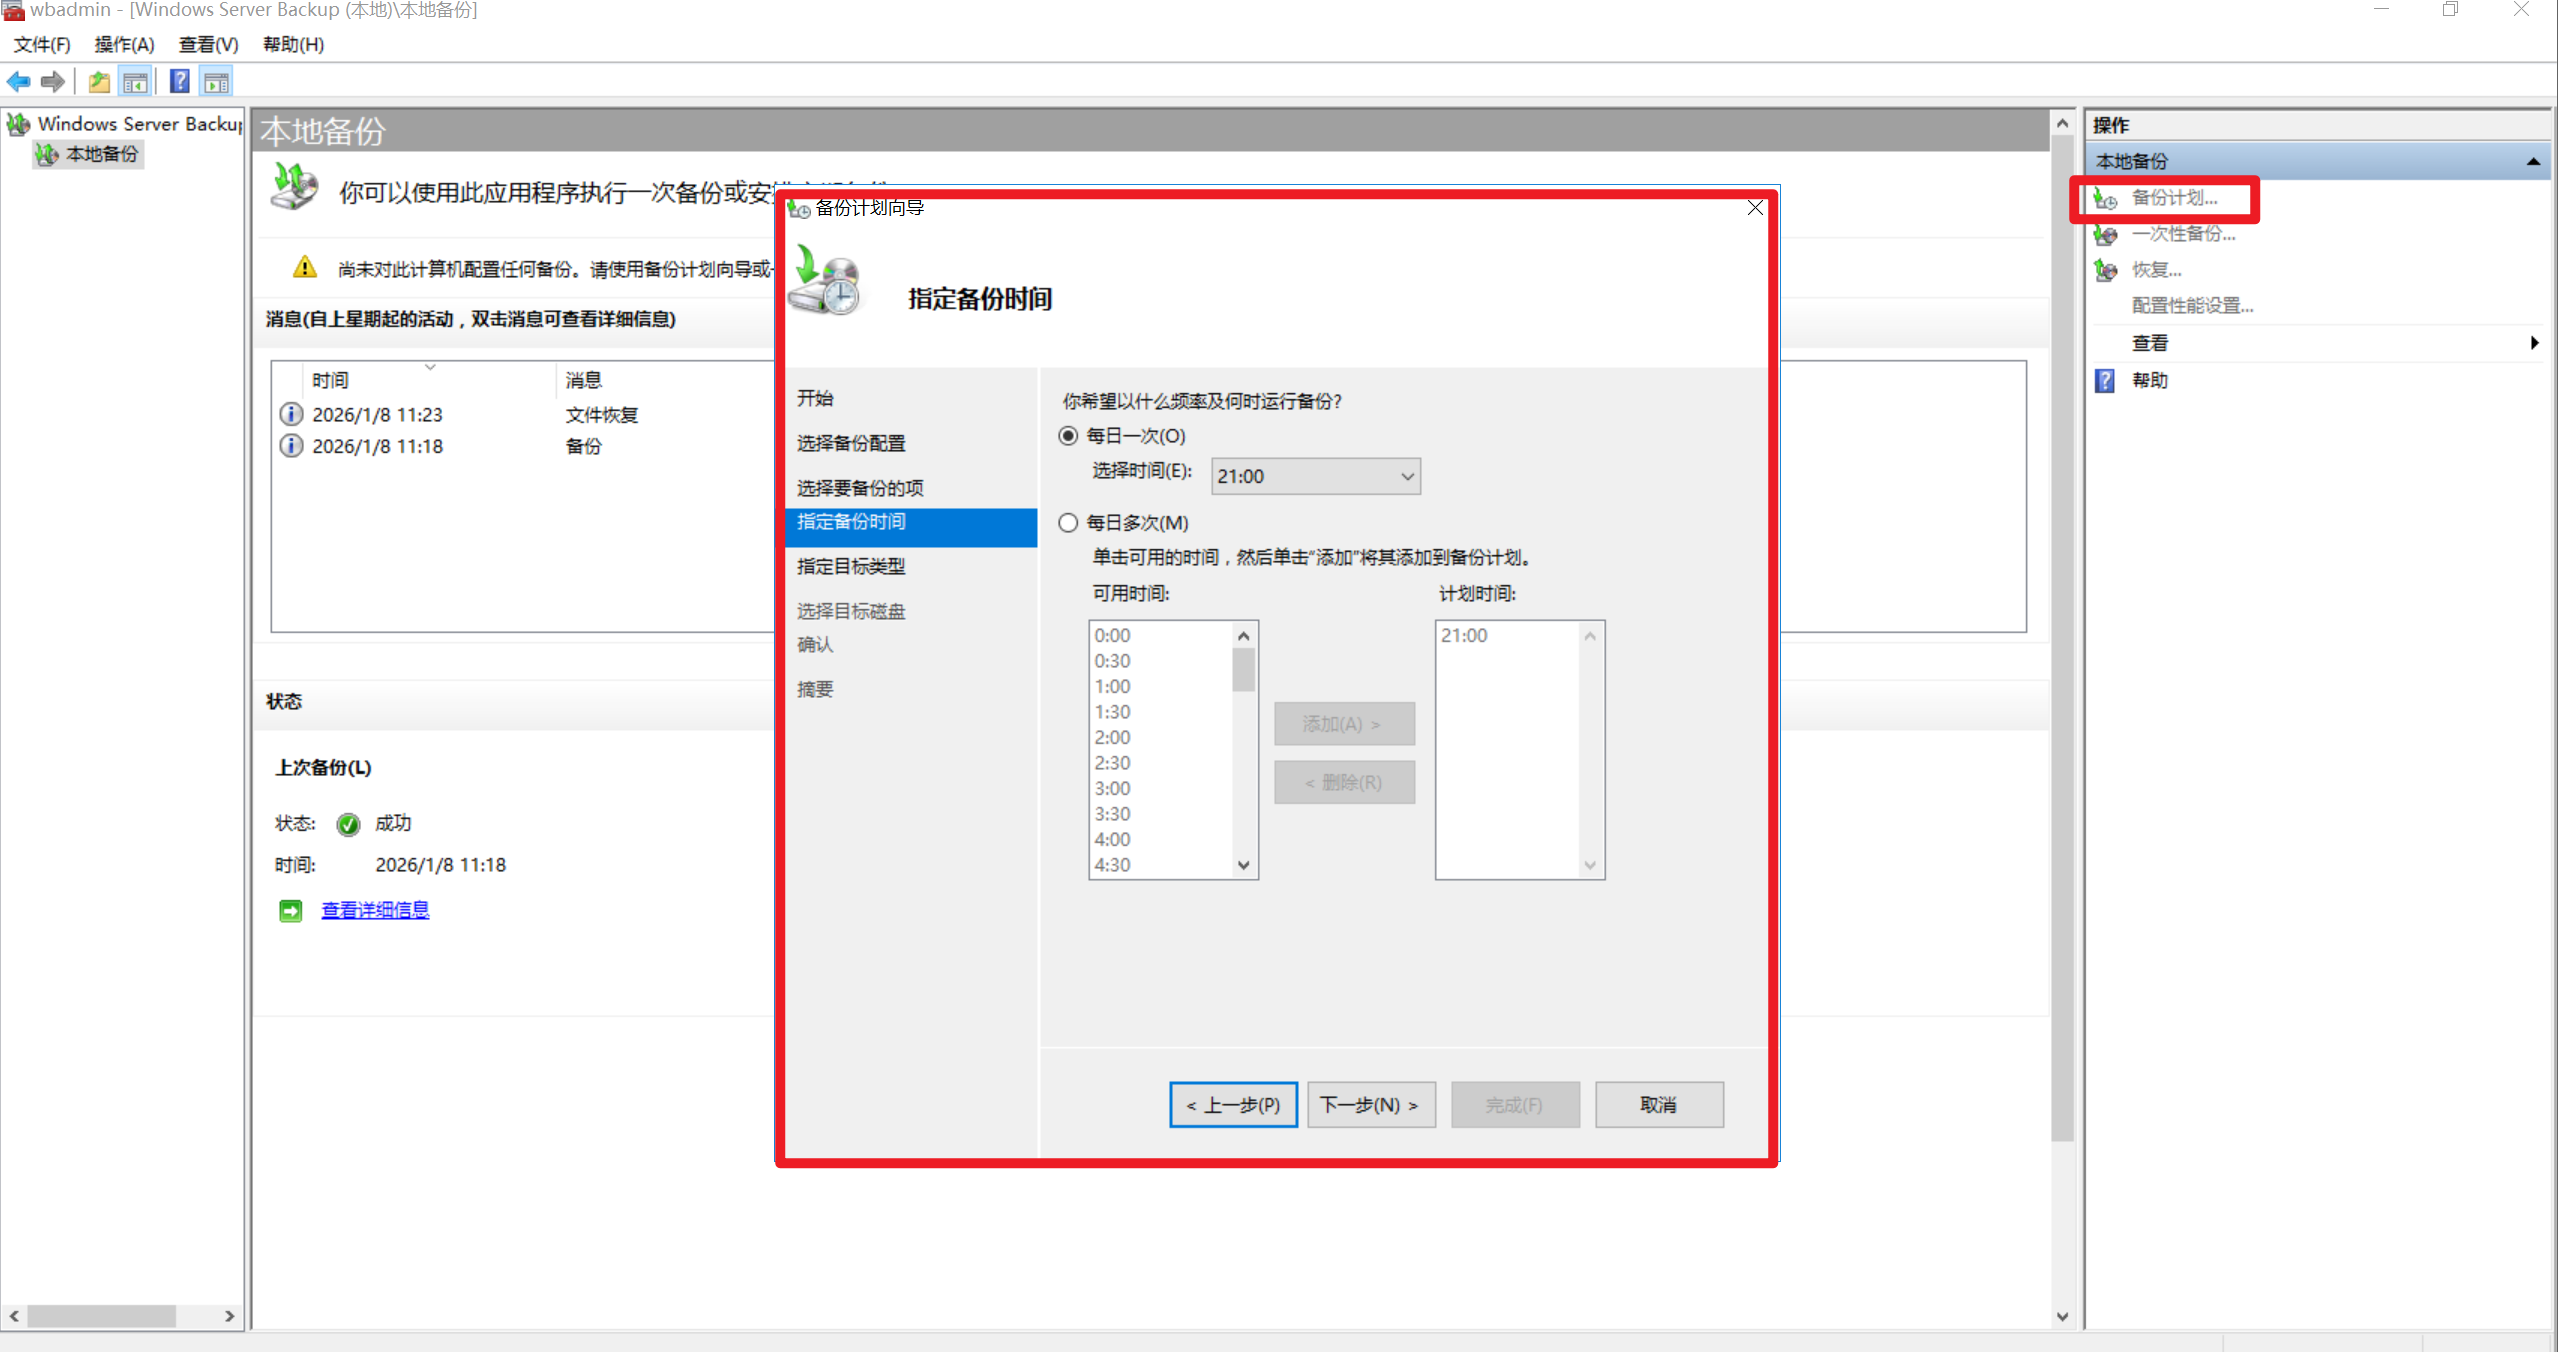
Task: Select 2:00 in the available times list
Action: point(1112,738)
